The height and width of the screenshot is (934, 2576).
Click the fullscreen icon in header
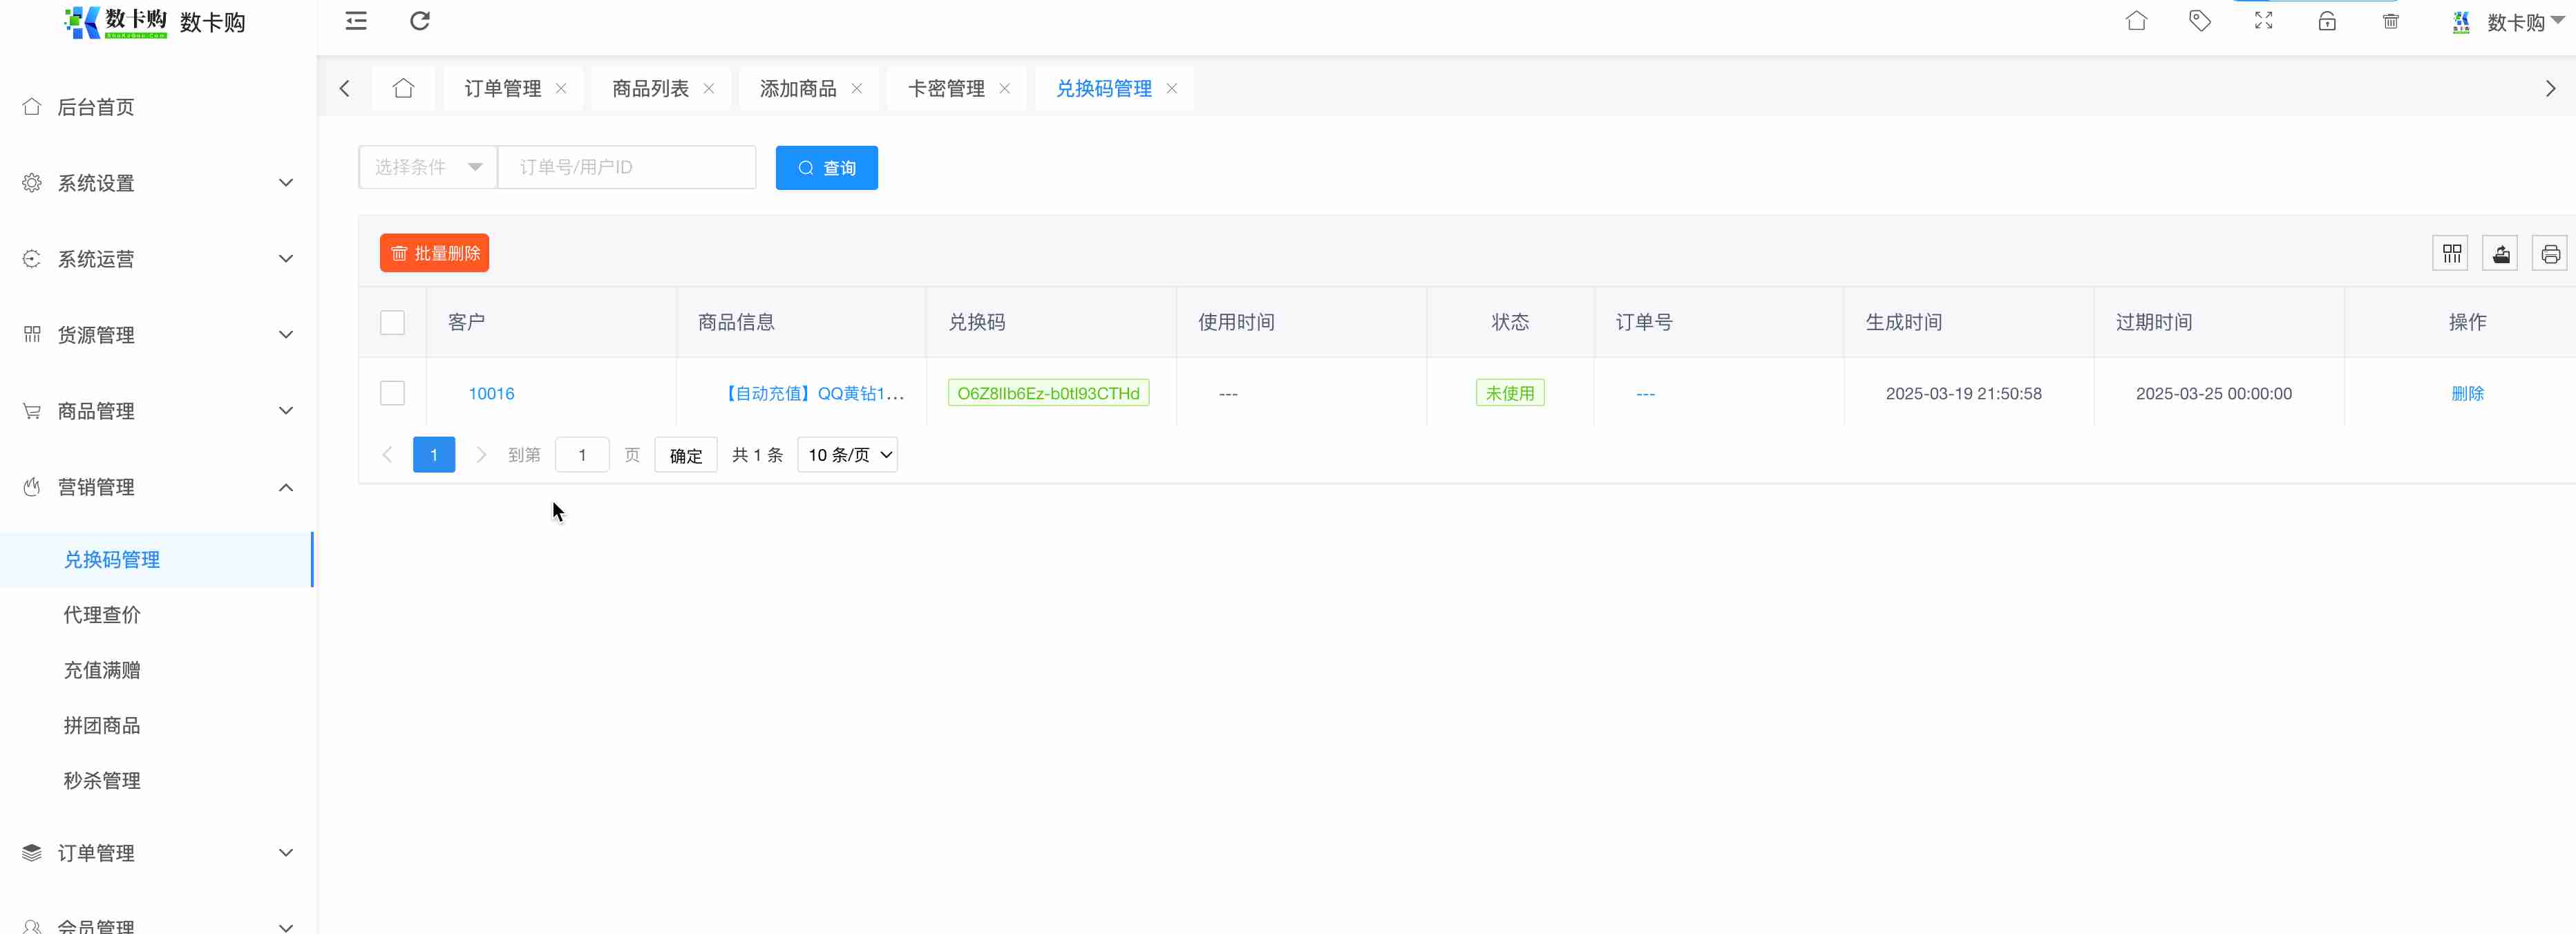(x=2263, y=21)
